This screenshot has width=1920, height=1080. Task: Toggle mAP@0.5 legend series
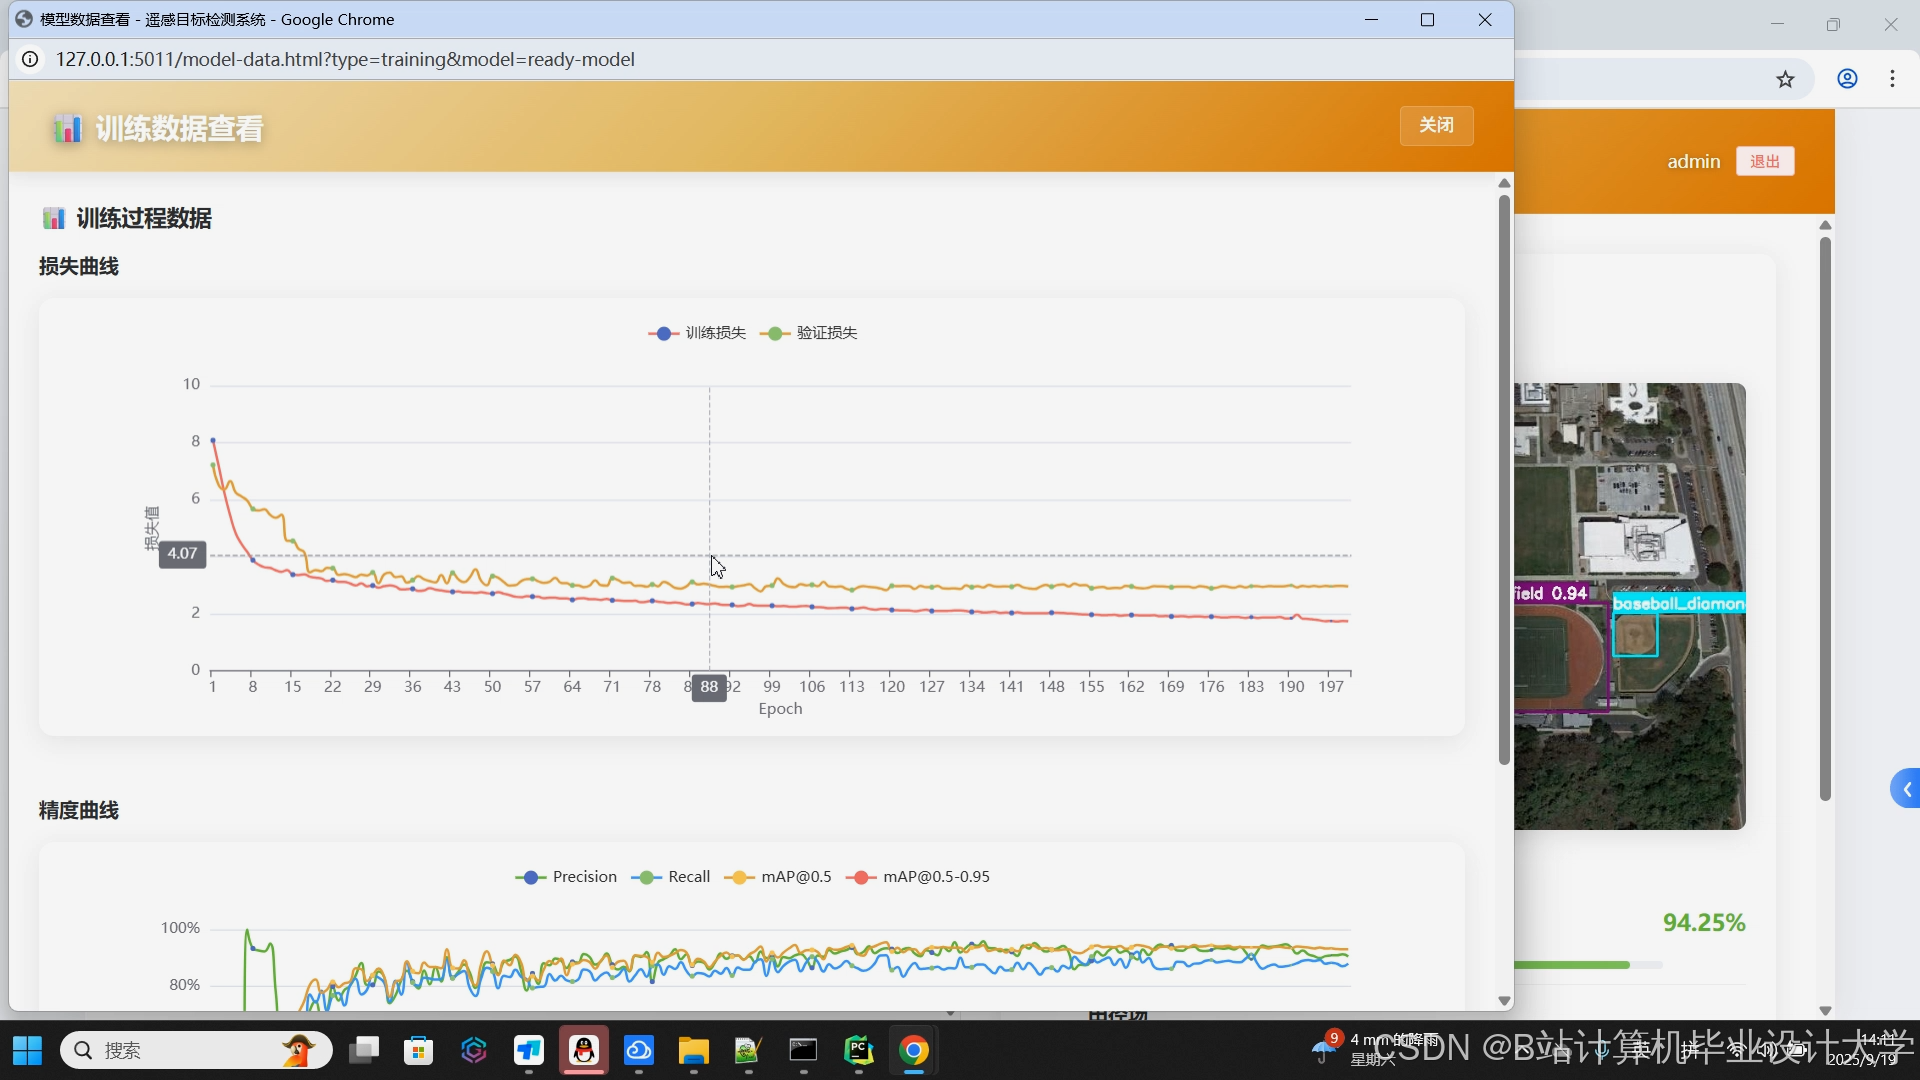pyautogui.click(x=778, y=877)
